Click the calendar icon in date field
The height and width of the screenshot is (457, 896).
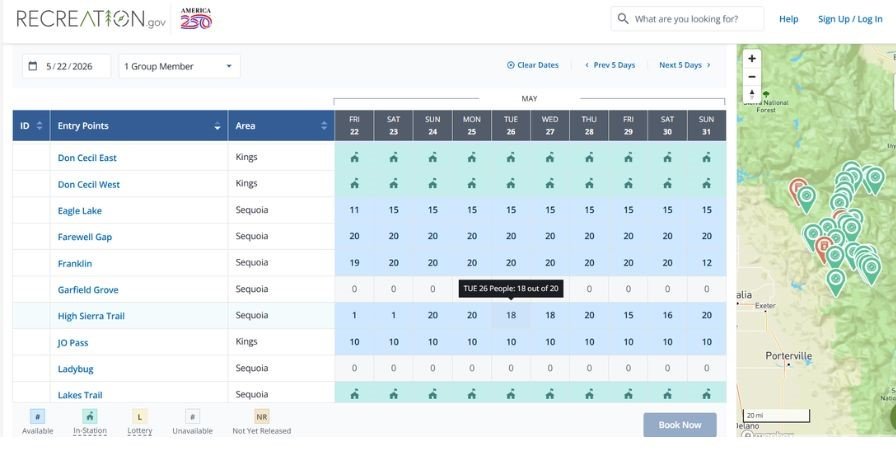[32, 66]
